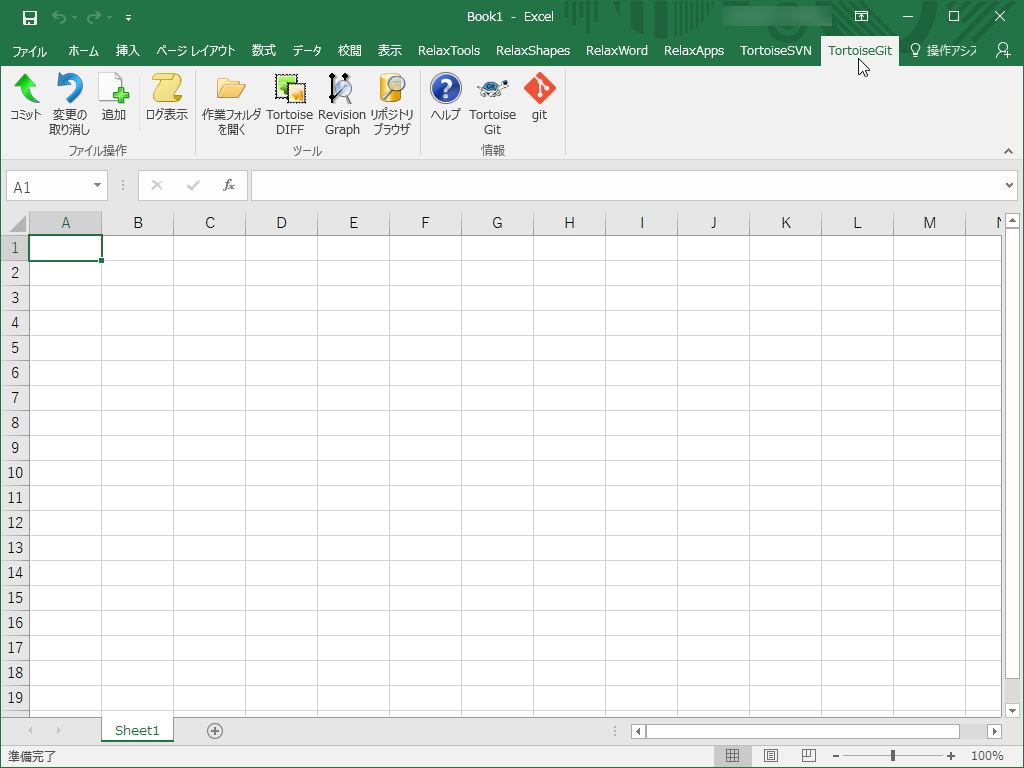Launch Tortoise DIFF tool
Image resolution: width=1024 pixels, height=768 pixels.
(289, 100)
